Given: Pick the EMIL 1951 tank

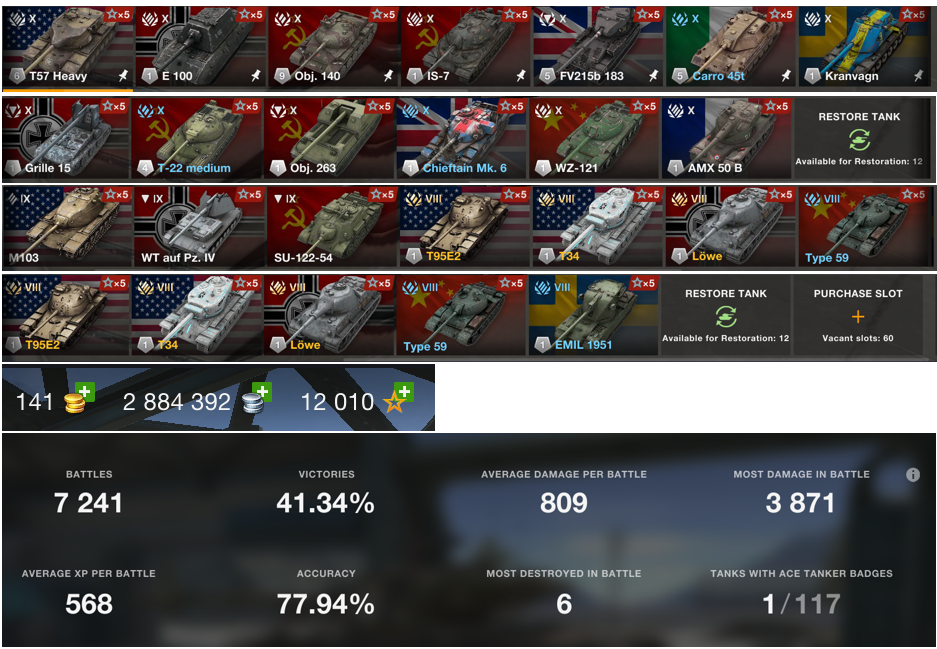Looking at the screenshot, I should coord(593,315).
